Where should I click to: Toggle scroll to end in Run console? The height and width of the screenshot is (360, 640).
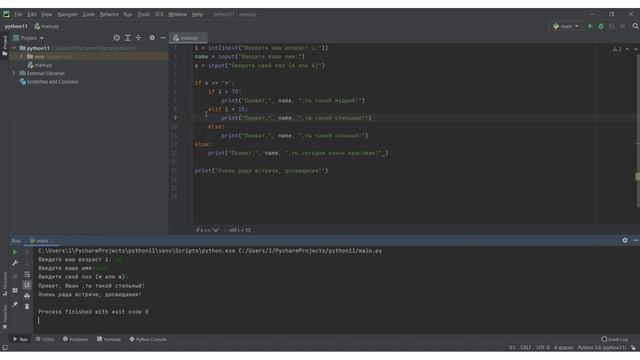(27, 285)
